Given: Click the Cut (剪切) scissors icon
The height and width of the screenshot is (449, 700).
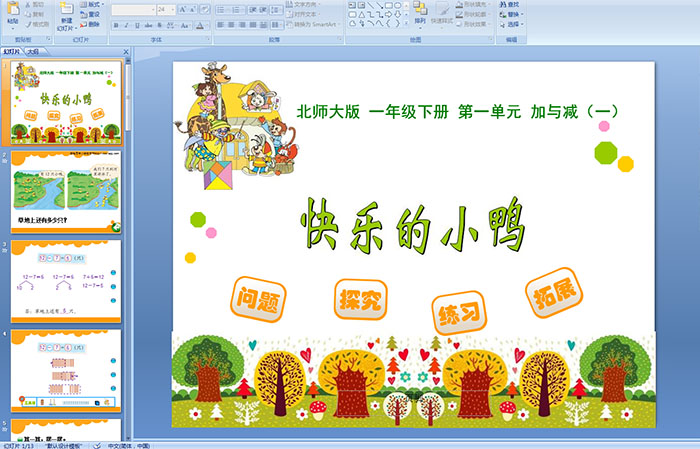Looking at the screenshot, I should pos(28,4).
